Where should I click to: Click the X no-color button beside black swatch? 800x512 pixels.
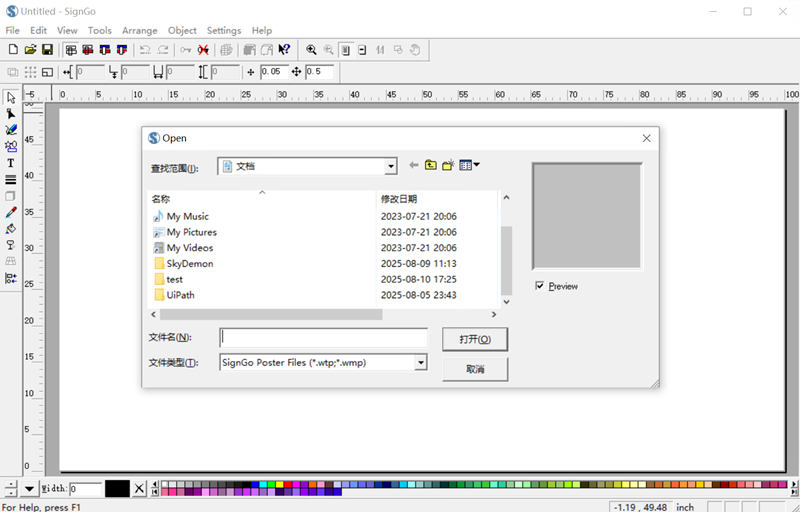pyautogui.click(x=139, y=489)
